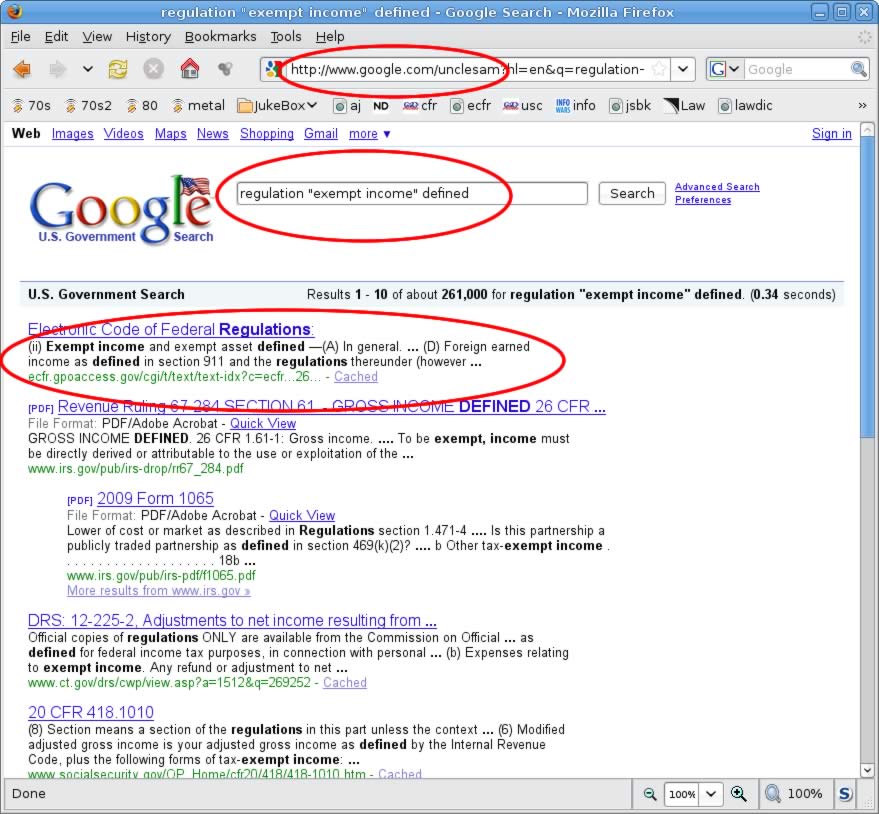
Task: Go to the Home page
Action: tap(189, 70)
